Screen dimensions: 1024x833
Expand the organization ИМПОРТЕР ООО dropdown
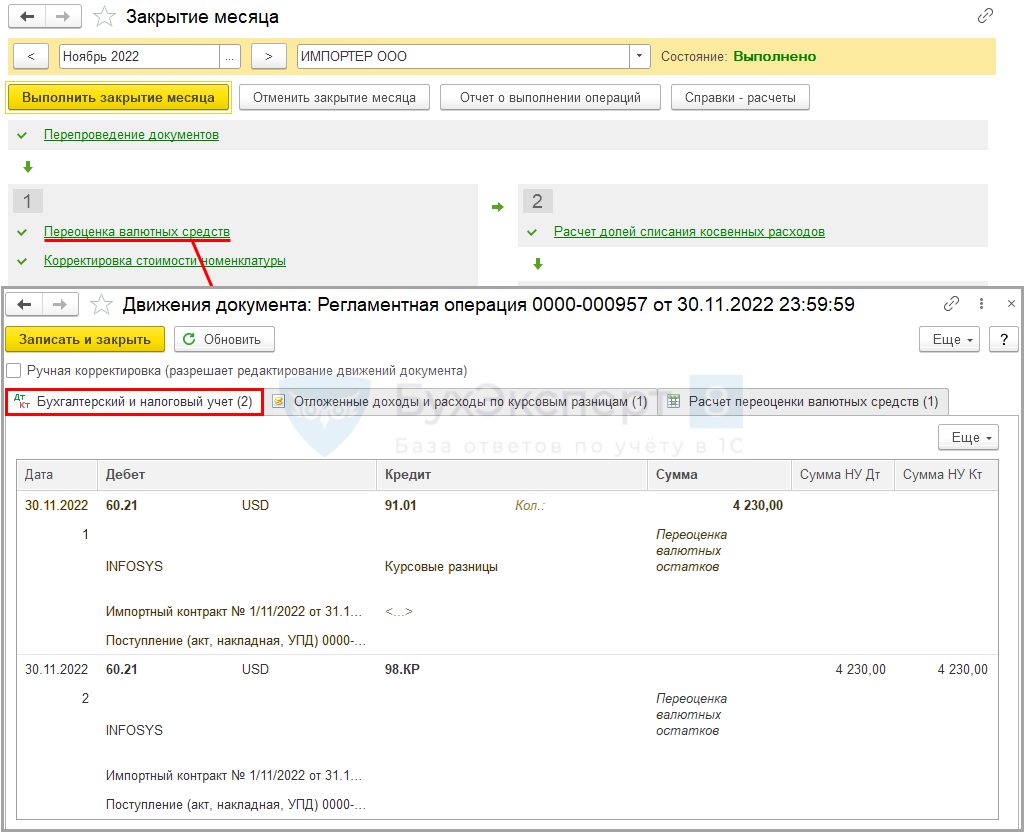(x=640, y=56)
